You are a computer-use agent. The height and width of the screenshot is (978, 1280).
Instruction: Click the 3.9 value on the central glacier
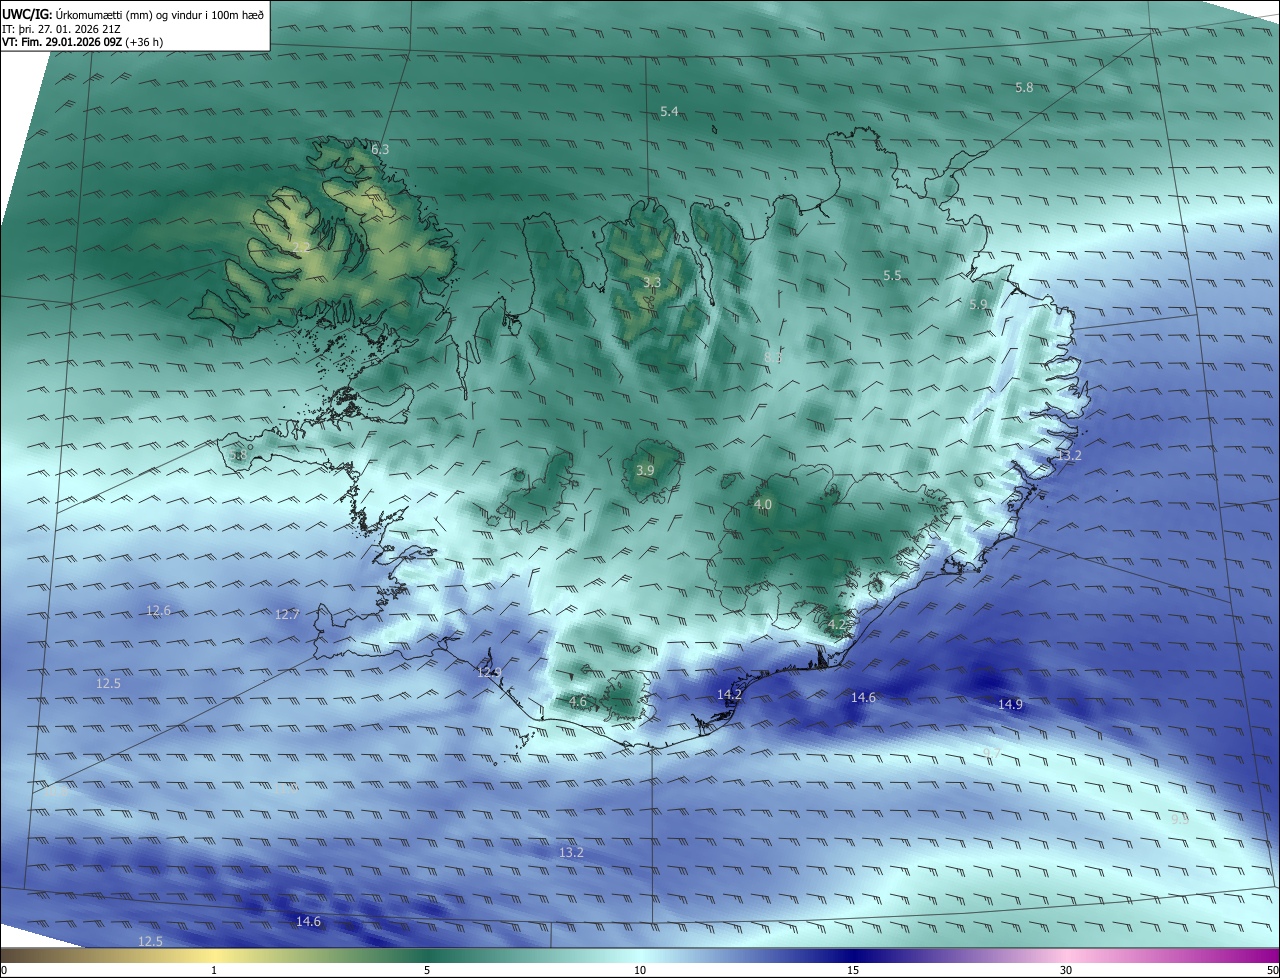645,470
